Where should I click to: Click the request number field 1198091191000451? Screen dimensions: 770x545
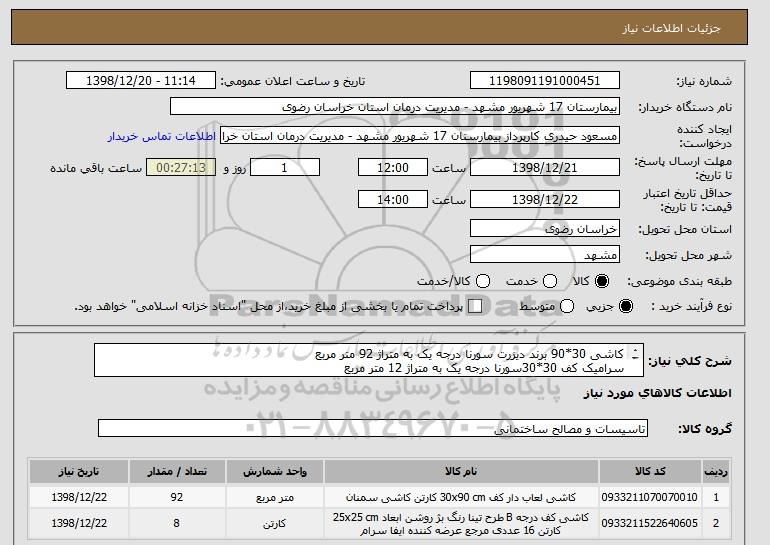coord(545,81)
